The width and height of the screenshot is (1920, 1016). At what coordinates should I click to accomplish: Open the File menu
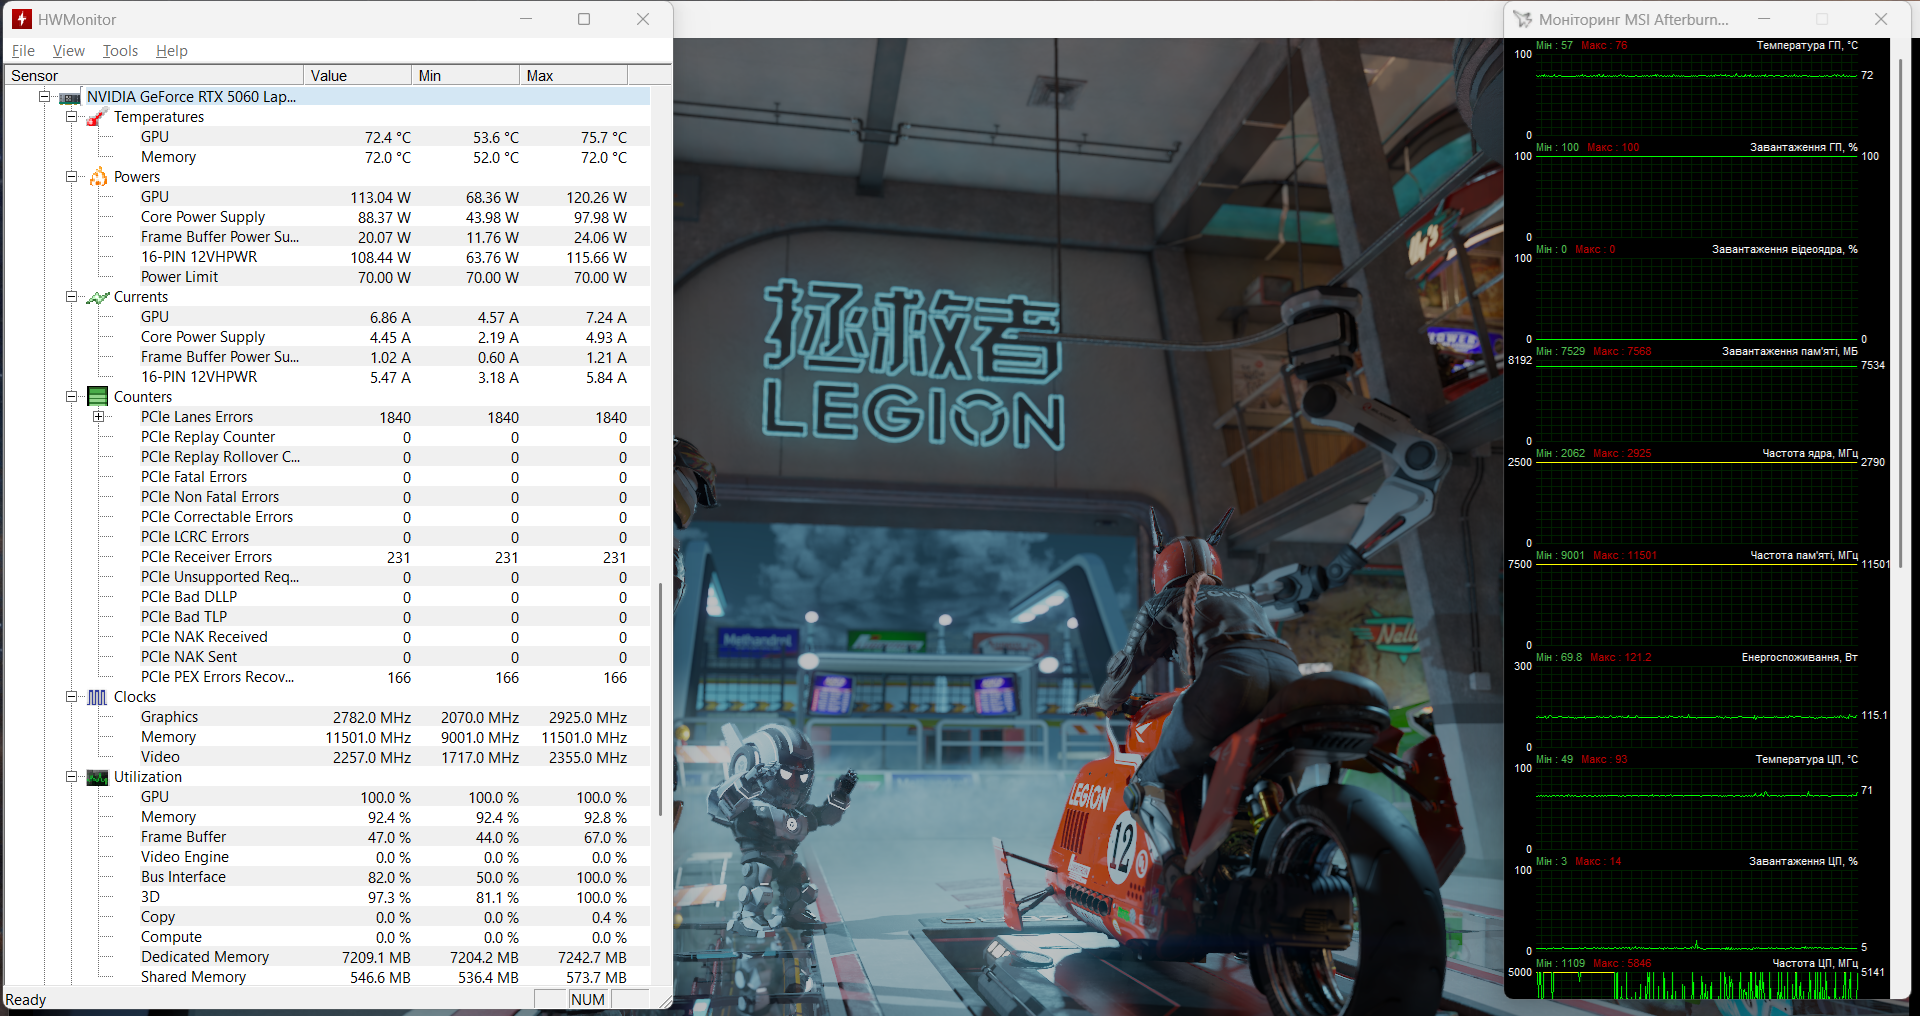23,51
